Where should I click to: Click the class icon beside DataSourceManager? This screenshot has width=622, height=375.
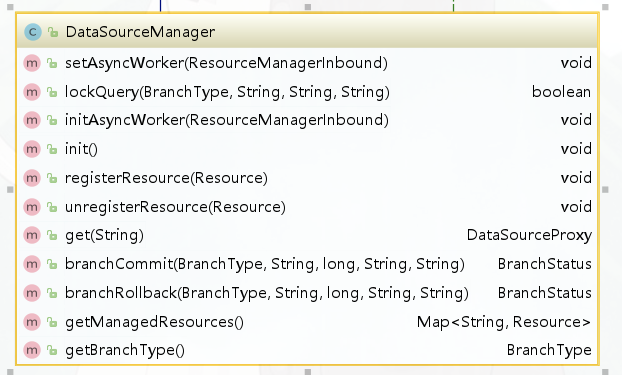tap(33, 32)
